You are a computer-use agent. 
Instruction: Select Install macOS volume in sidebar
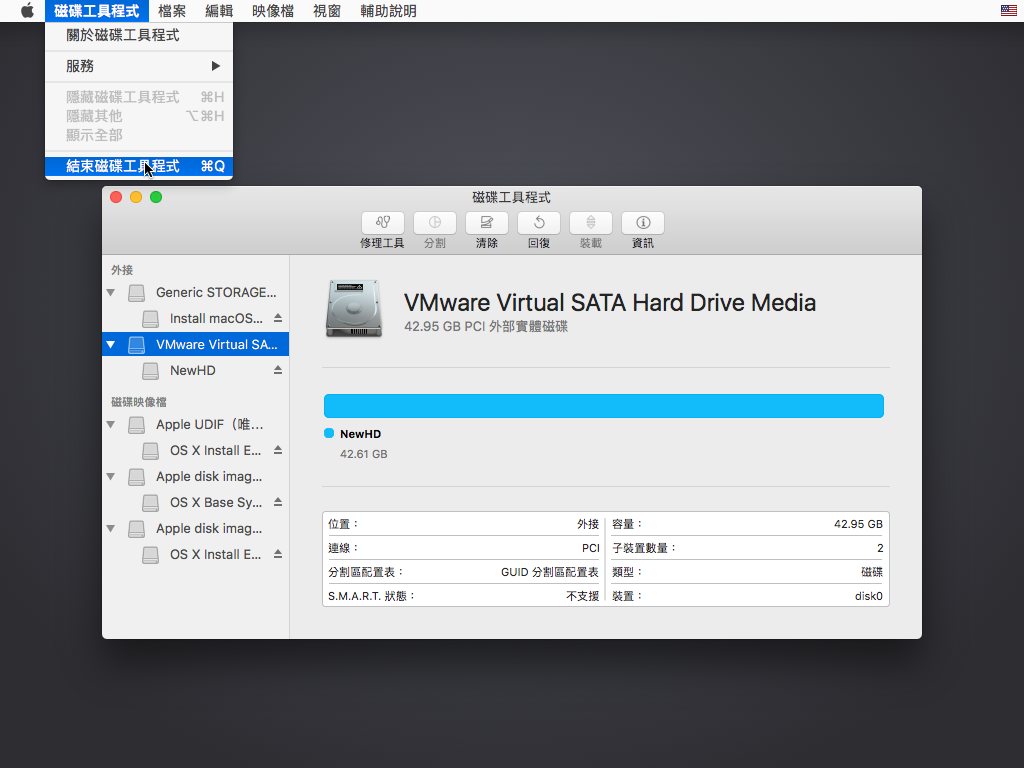click(x=195, y=319)
